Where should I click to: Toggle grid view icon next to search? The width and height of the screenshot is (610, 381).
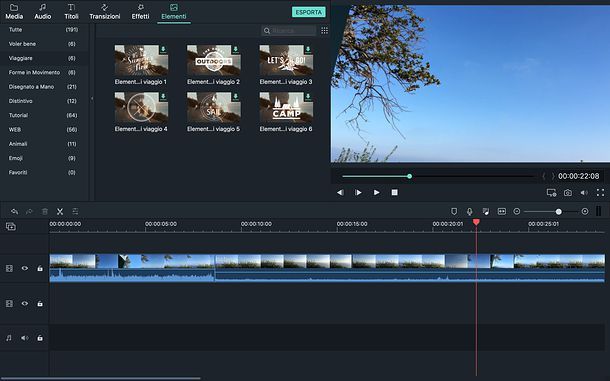324,30
